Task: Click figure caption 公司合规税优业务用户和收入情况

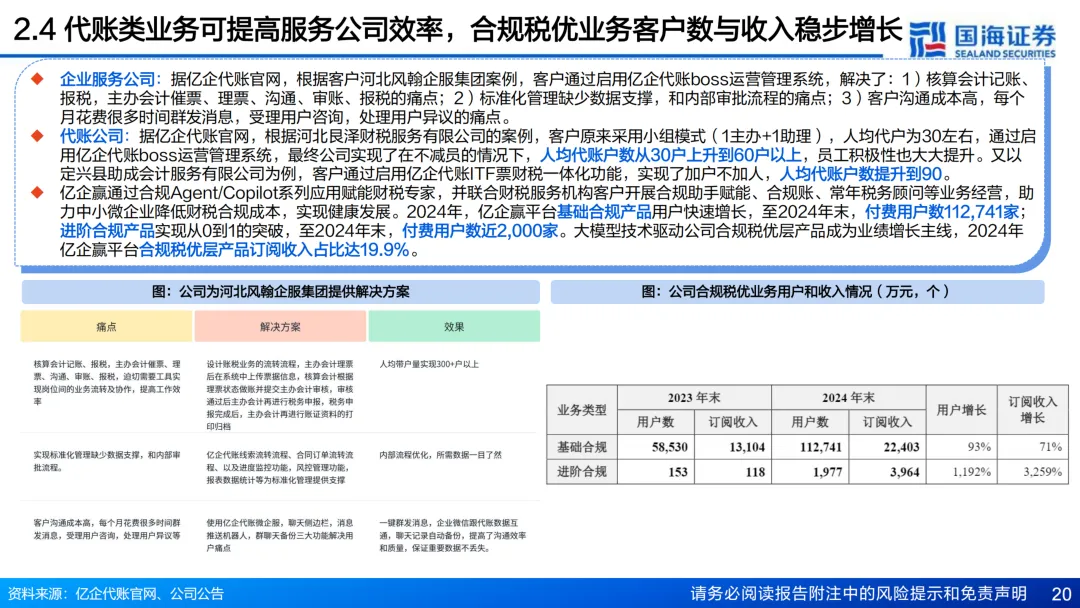Action: [x=796, y=292]
